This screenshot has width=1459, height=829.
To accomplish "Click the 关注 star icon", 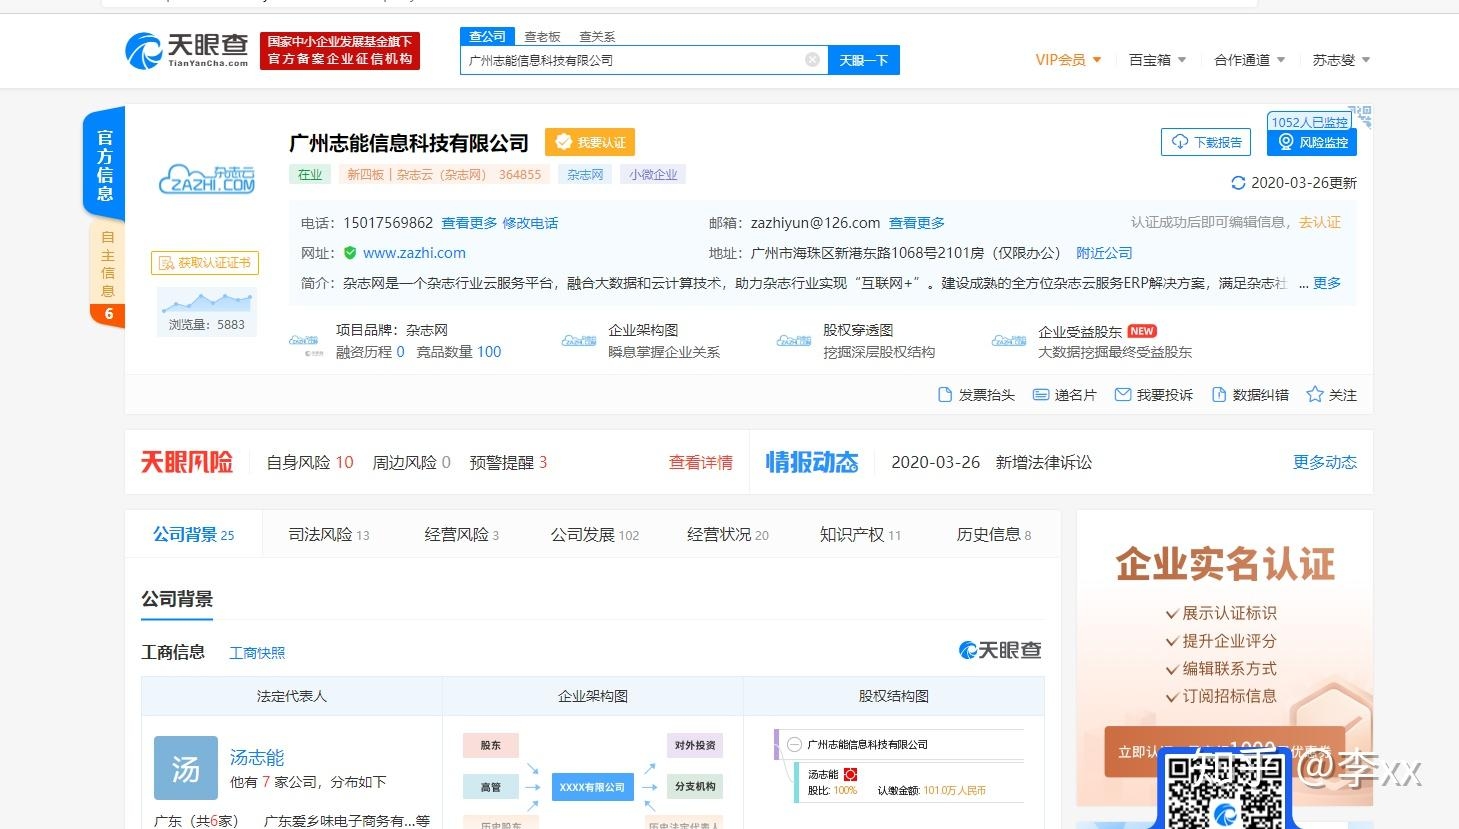I will coord(1315,394).
